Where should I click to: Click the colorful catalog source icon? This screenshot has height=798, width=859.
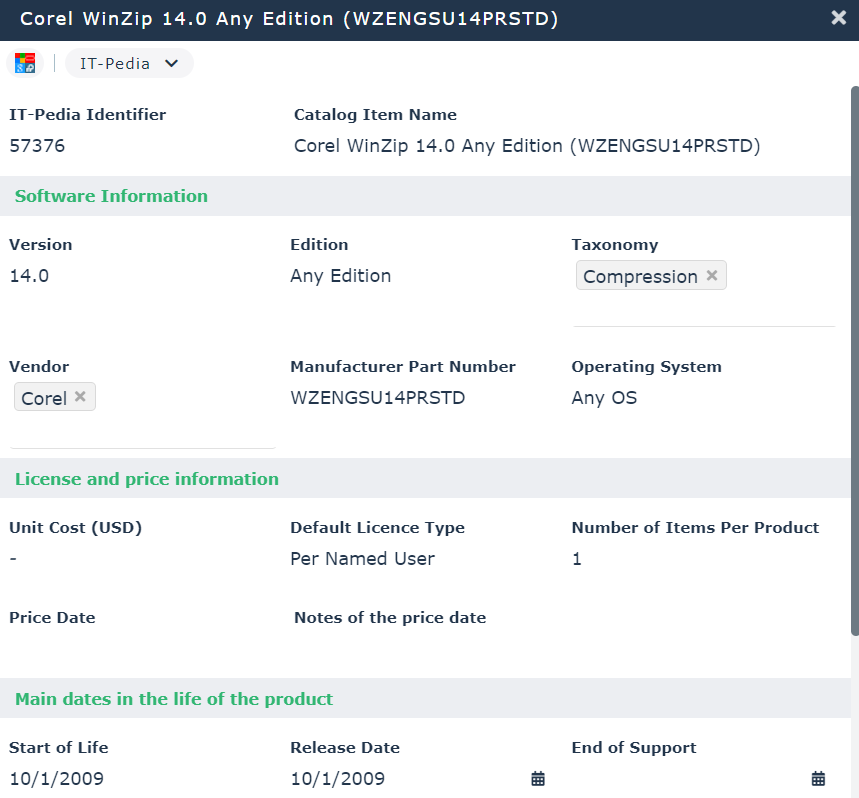[25, 64]
